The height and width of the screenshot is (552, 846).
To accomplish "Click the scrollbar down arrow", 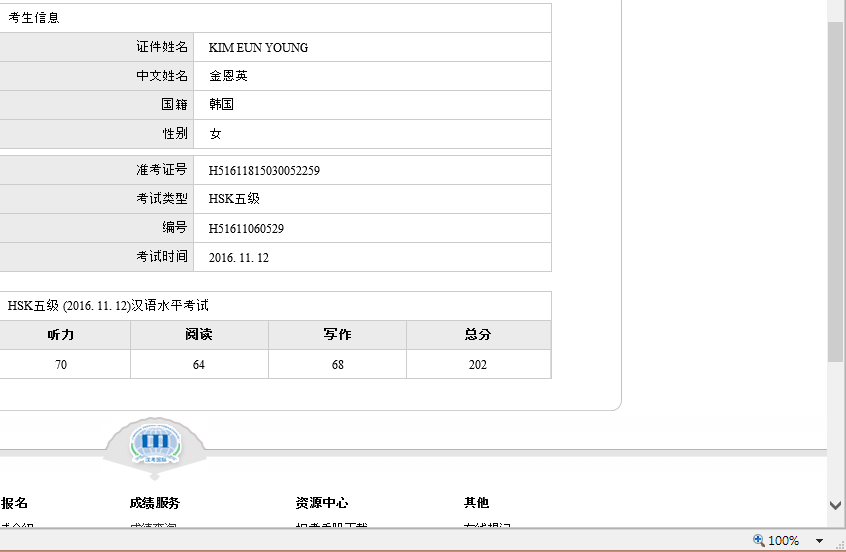I will 835,506.
